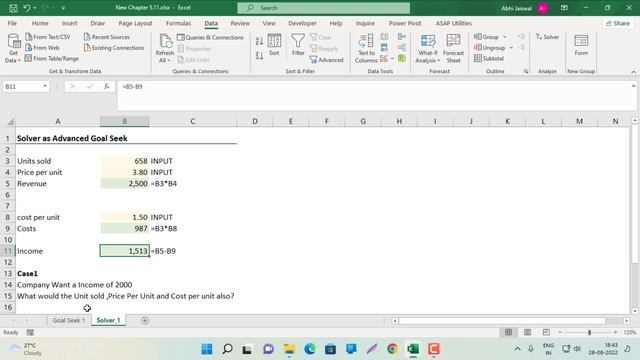This screenshot has height=360, width=640.
Task: Switch to Page Layout view
Action: (x=527, y=332)
